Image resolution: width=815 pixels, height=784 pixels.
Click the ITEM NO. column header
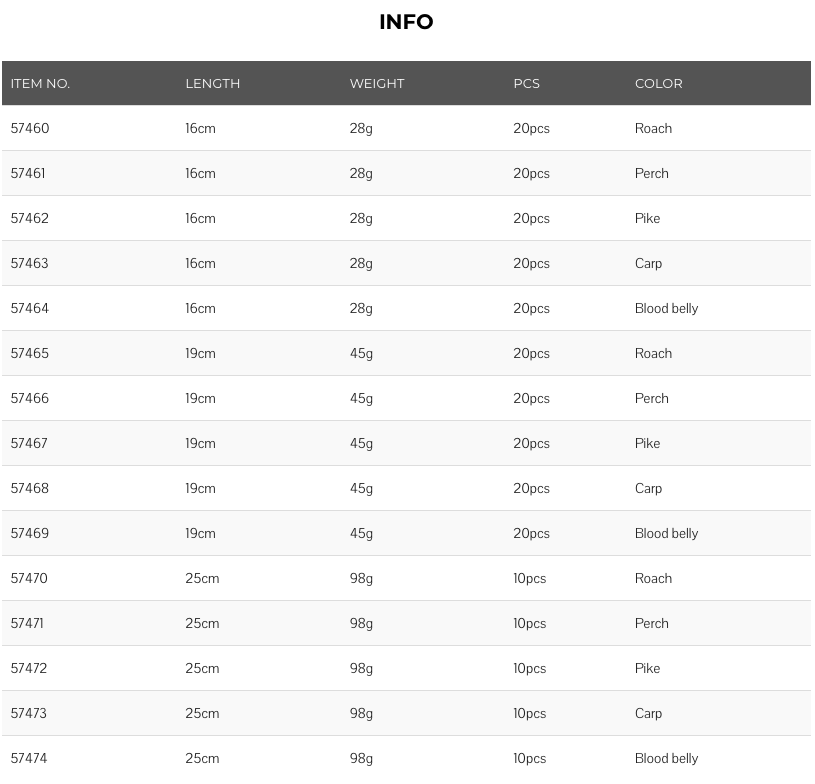point(40,84)
